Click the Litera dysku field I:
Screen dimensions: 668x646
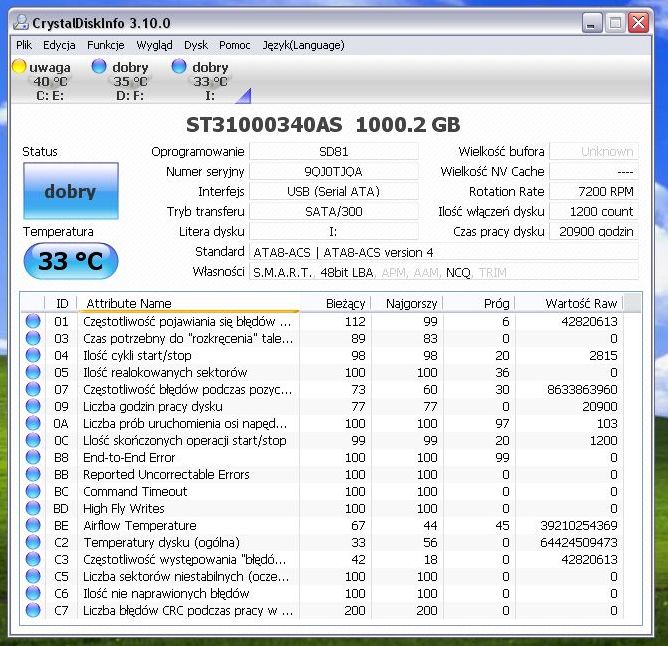[334, 232]
